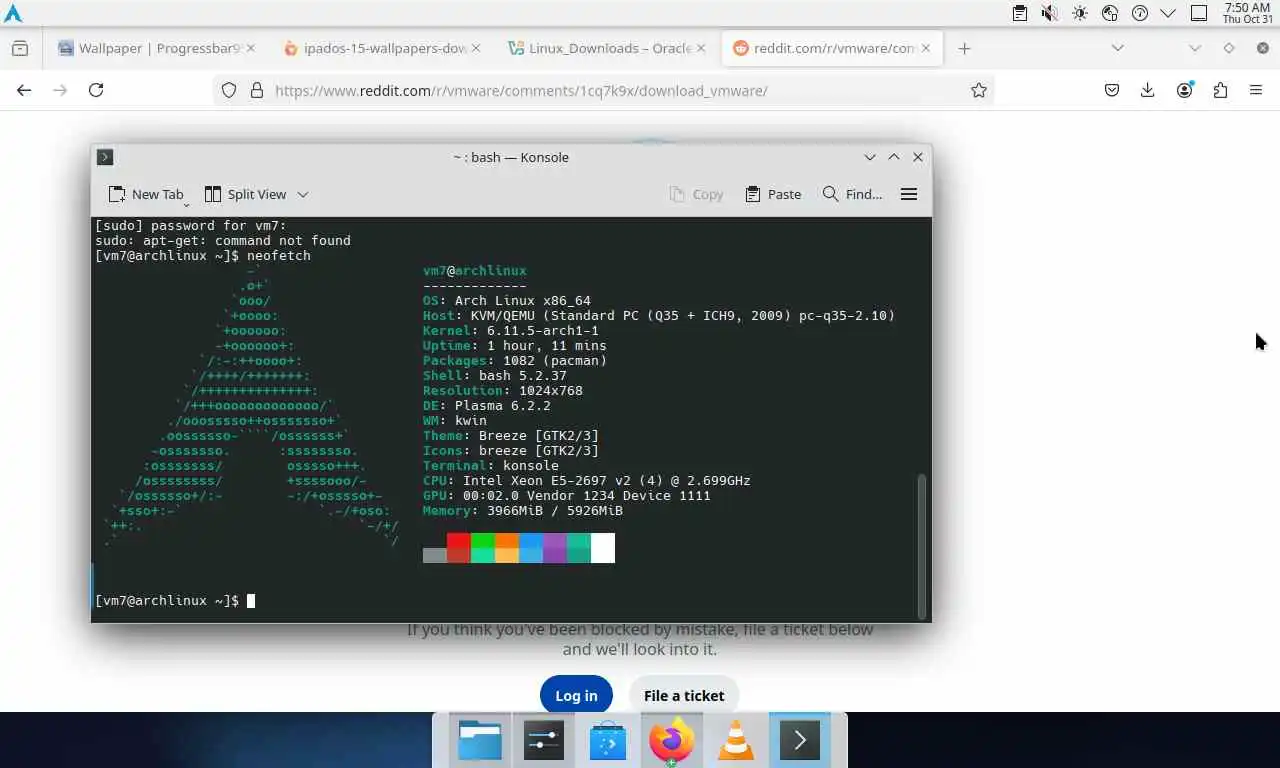View site security padlock information
Viewport: 1280px width, 768px height.
tap(256, 90)
